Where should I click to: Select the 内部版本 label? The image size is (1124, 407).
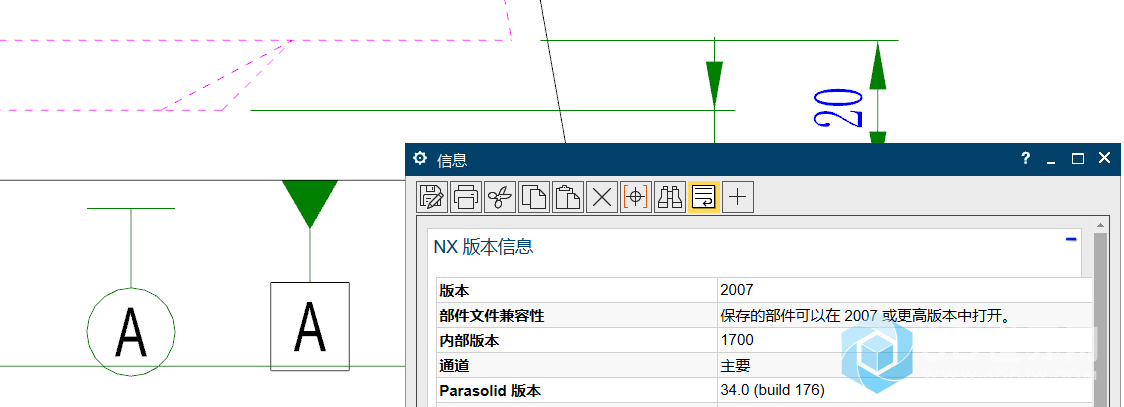(469, 340)
